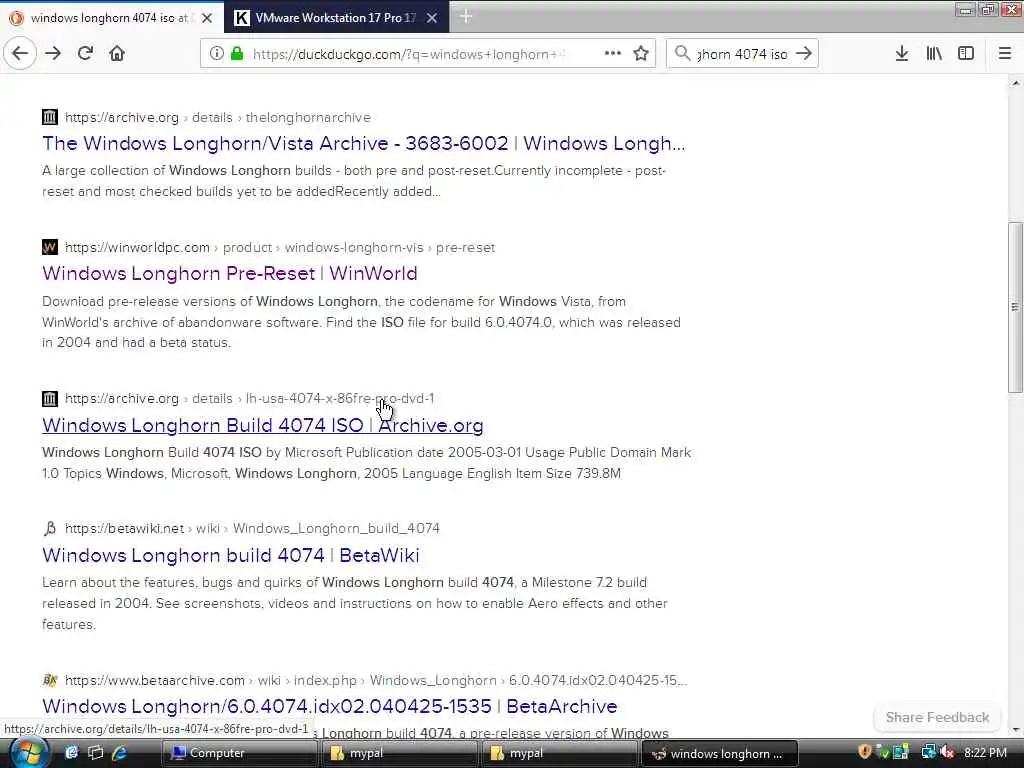Viewport: 1024px width, 768px height.
Task: Open the library icon
Action: pyautogui.click(x=934, y=54)
